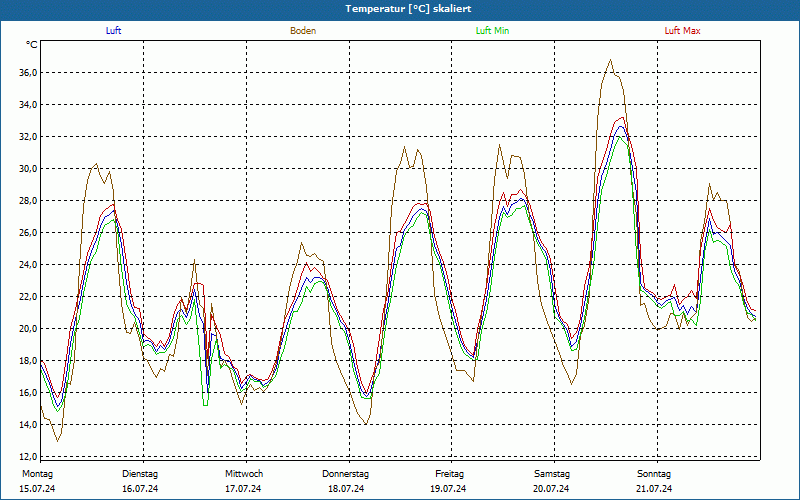The width and height of the screenshot is (800, 500).
Task: Click the 'Mittwoch' day label
Action: tap(244, 474)
